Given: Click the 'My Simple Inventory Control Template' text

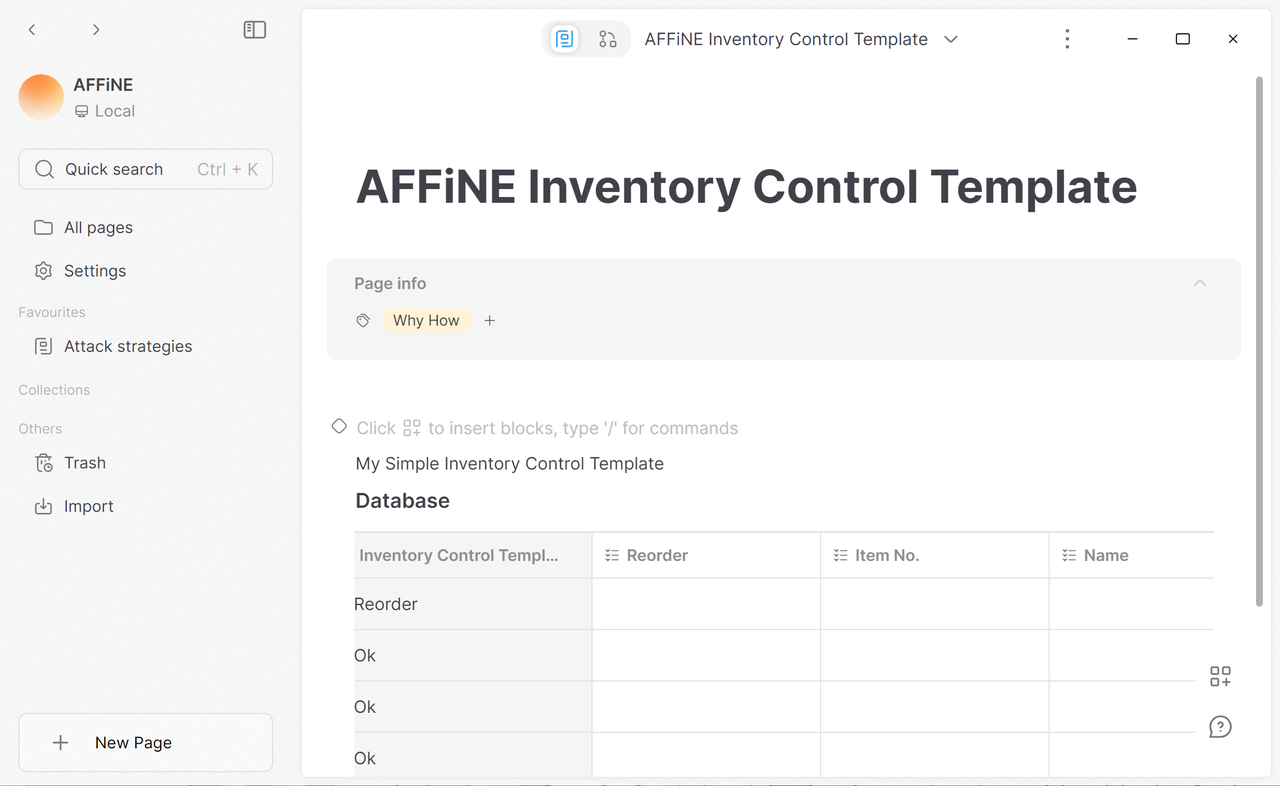Looking at the screenshot, I should (510, 464).
